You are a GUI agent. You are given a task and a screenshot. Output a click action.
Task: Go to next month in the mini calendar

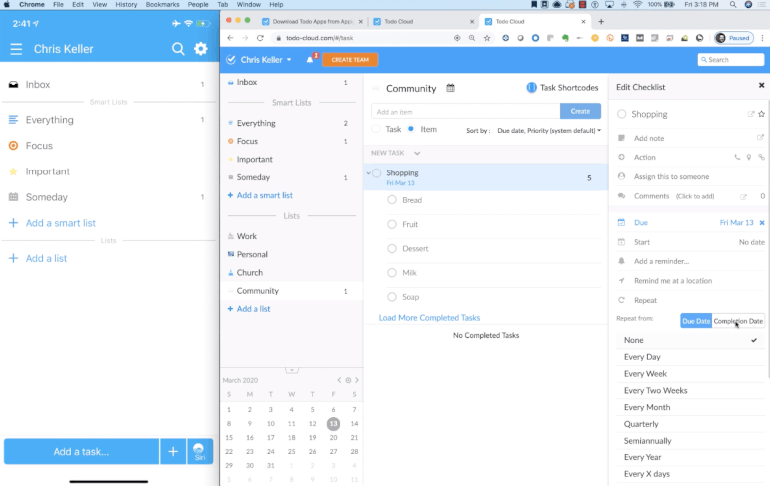coord(357,380)
